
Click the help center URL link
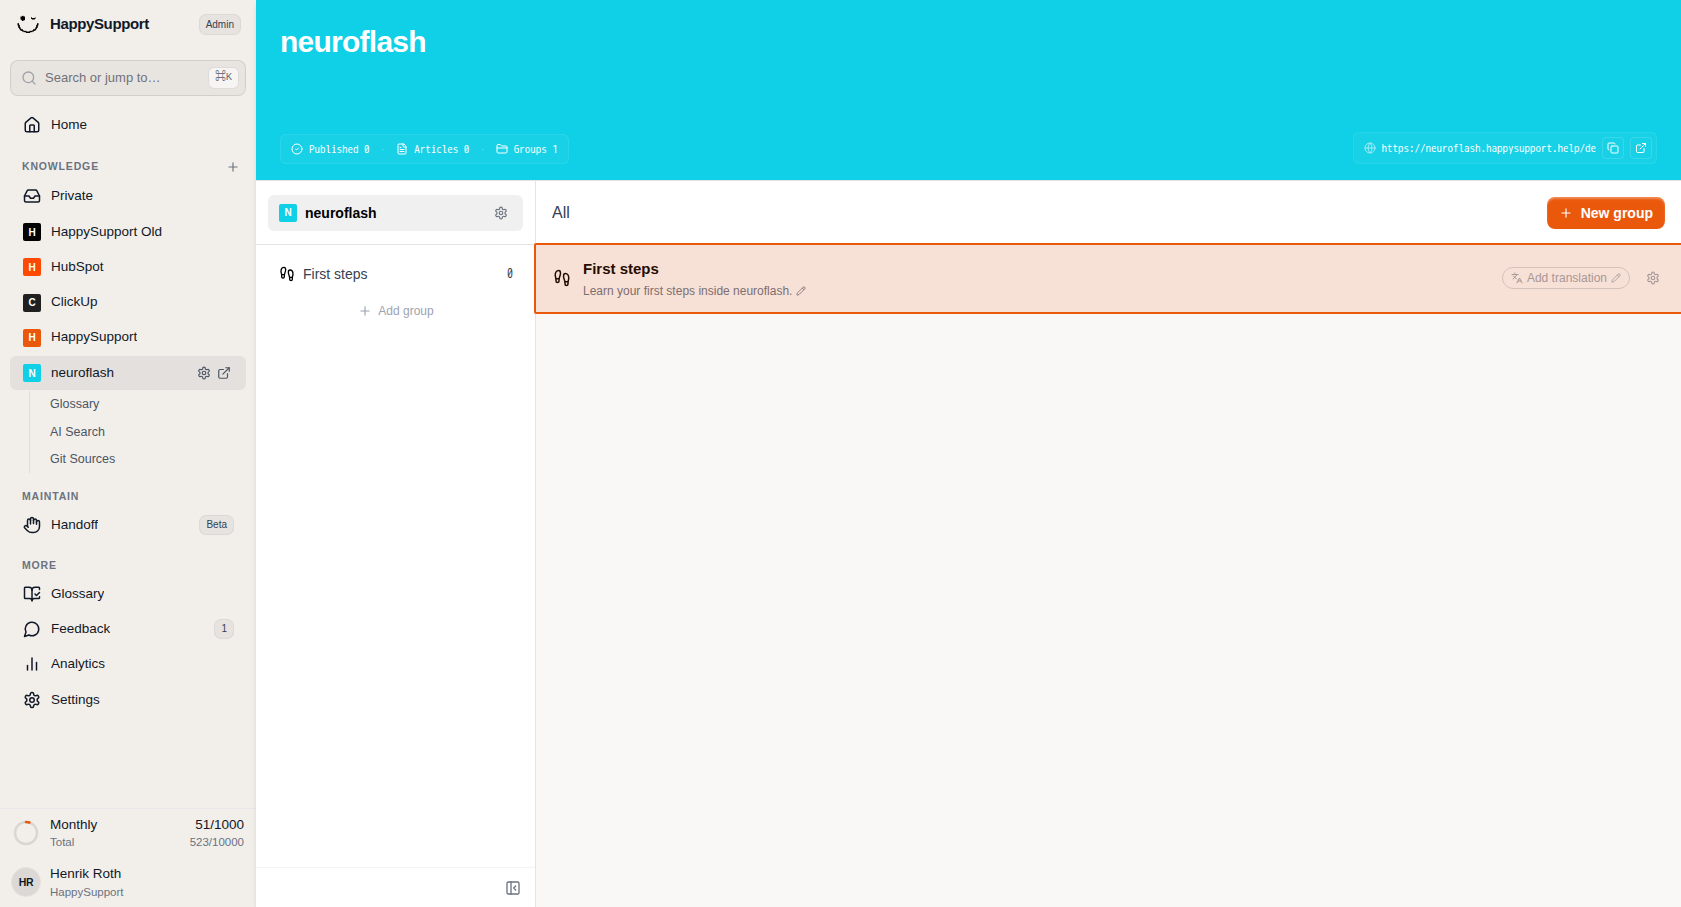click(1488, 148)
